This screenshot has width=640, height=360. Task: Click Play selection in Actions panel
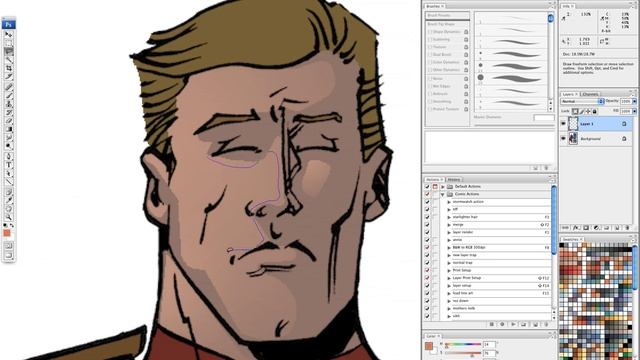tap(513, 324)
